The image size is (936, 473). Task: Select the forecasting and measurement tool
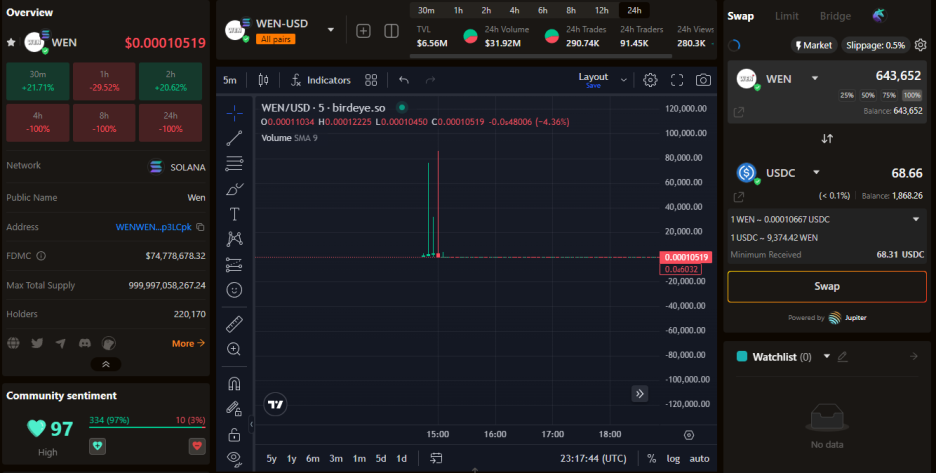pos(235,265)
